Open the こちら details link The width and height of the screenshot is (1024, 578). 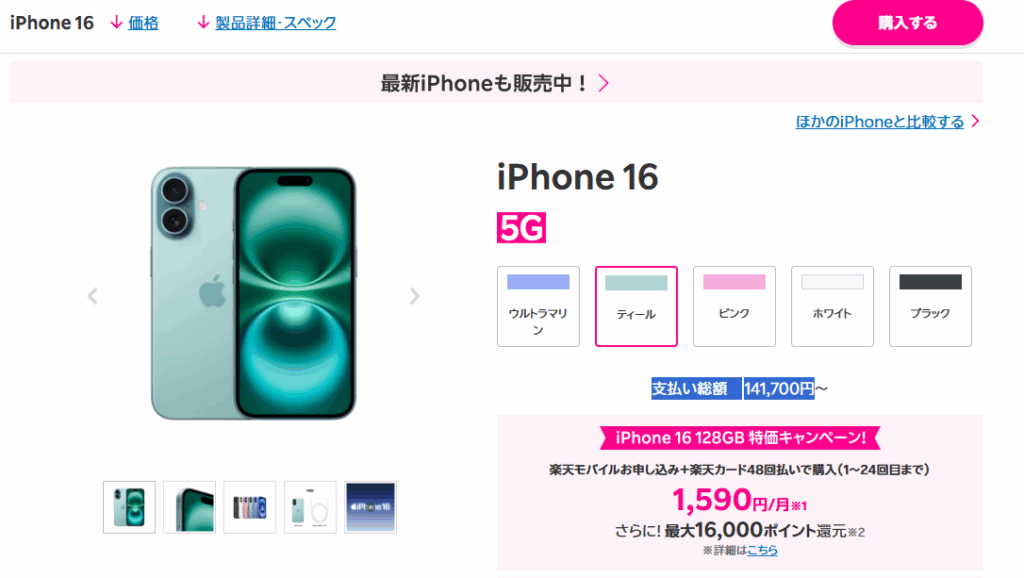coord(762,550)
